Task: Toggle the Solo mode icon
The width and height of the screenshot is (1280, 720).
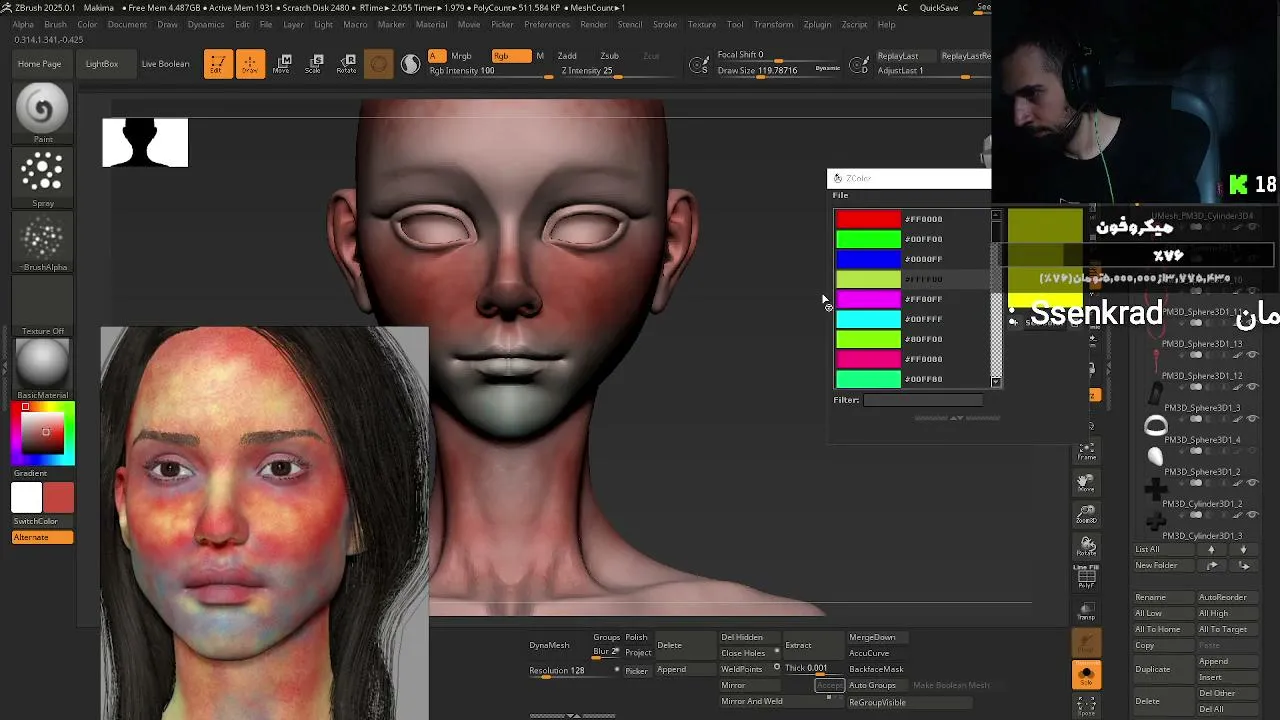Action: click(1086, 675)
